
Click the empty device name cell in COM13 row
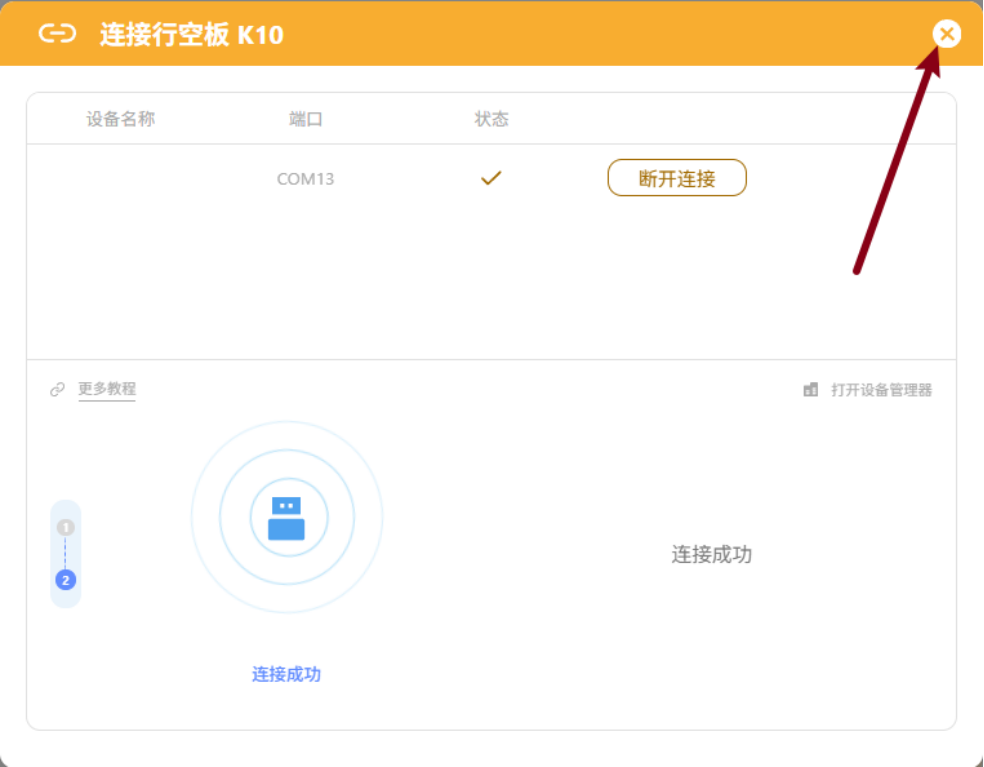pos(121,179)
